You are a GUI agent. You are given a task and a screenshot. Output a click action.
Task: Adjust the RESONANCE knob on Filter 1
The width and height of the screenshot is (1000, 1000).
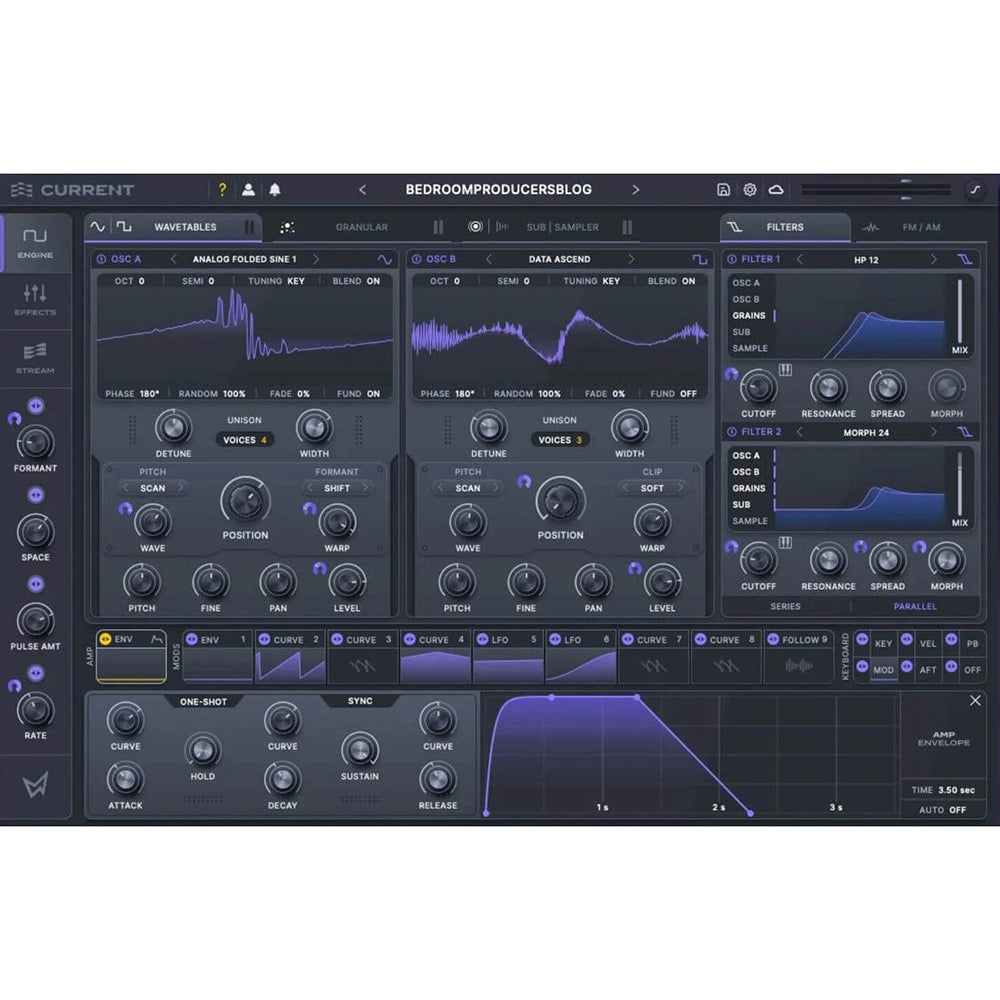[x=827, y=389]
